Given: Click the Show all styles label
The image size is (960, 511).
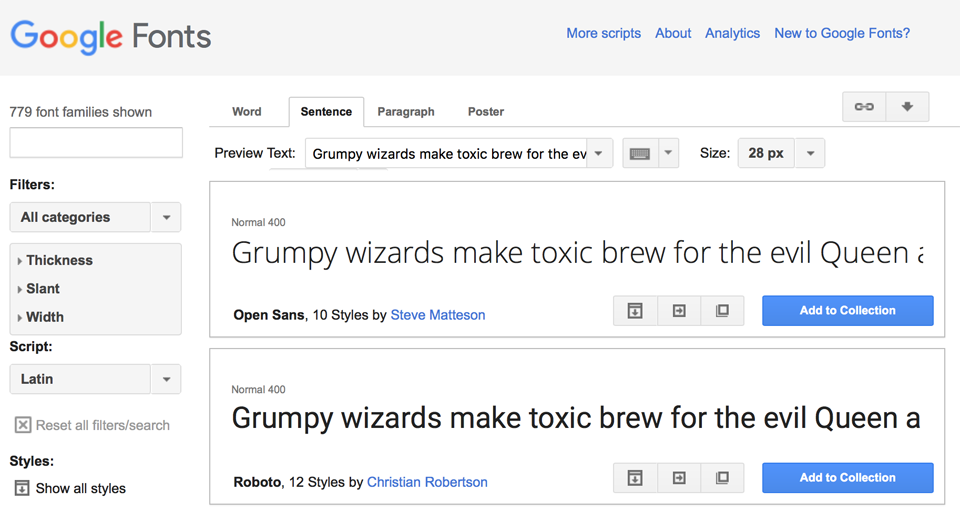Looking at the screenshot, I should (81, 488).
